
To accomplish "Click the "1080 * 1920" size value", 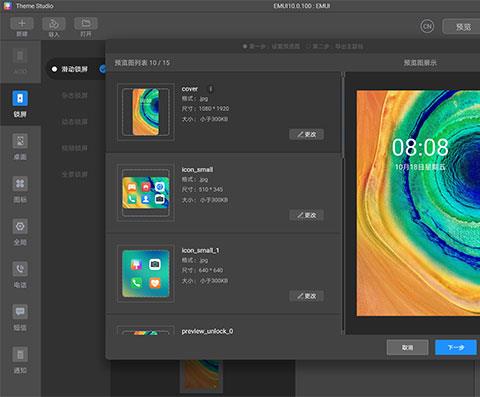I will coord(214,109).
